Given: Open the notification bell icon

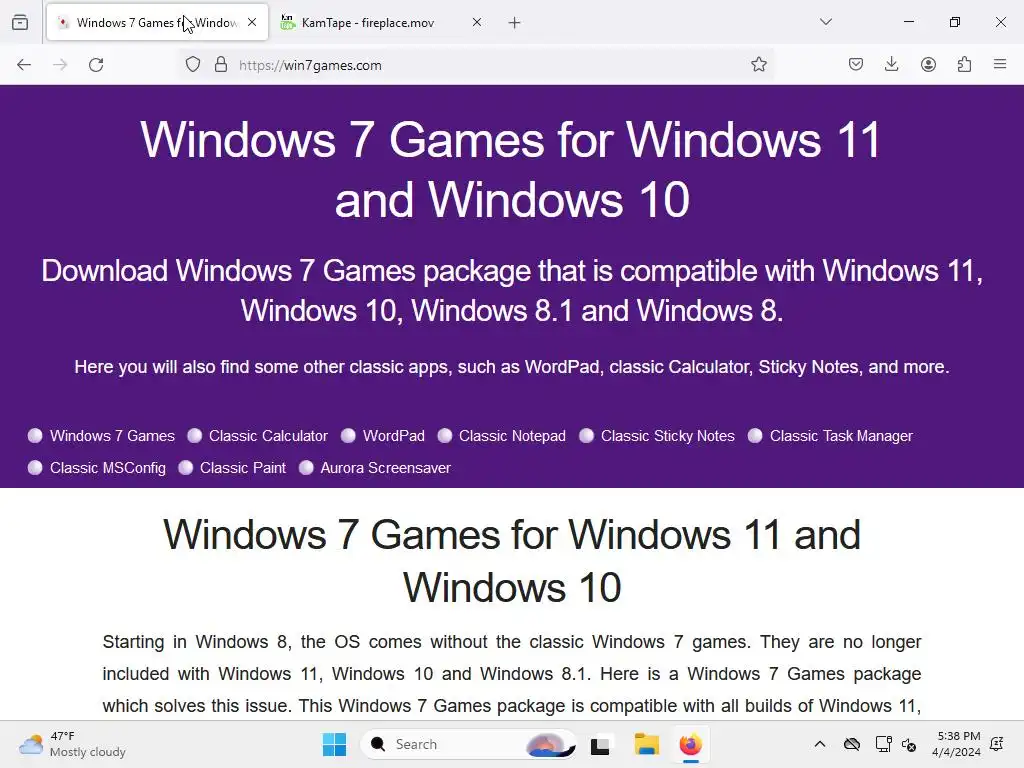Looking at the screenshot, I should pyautogui.click(x=997, y=744).
